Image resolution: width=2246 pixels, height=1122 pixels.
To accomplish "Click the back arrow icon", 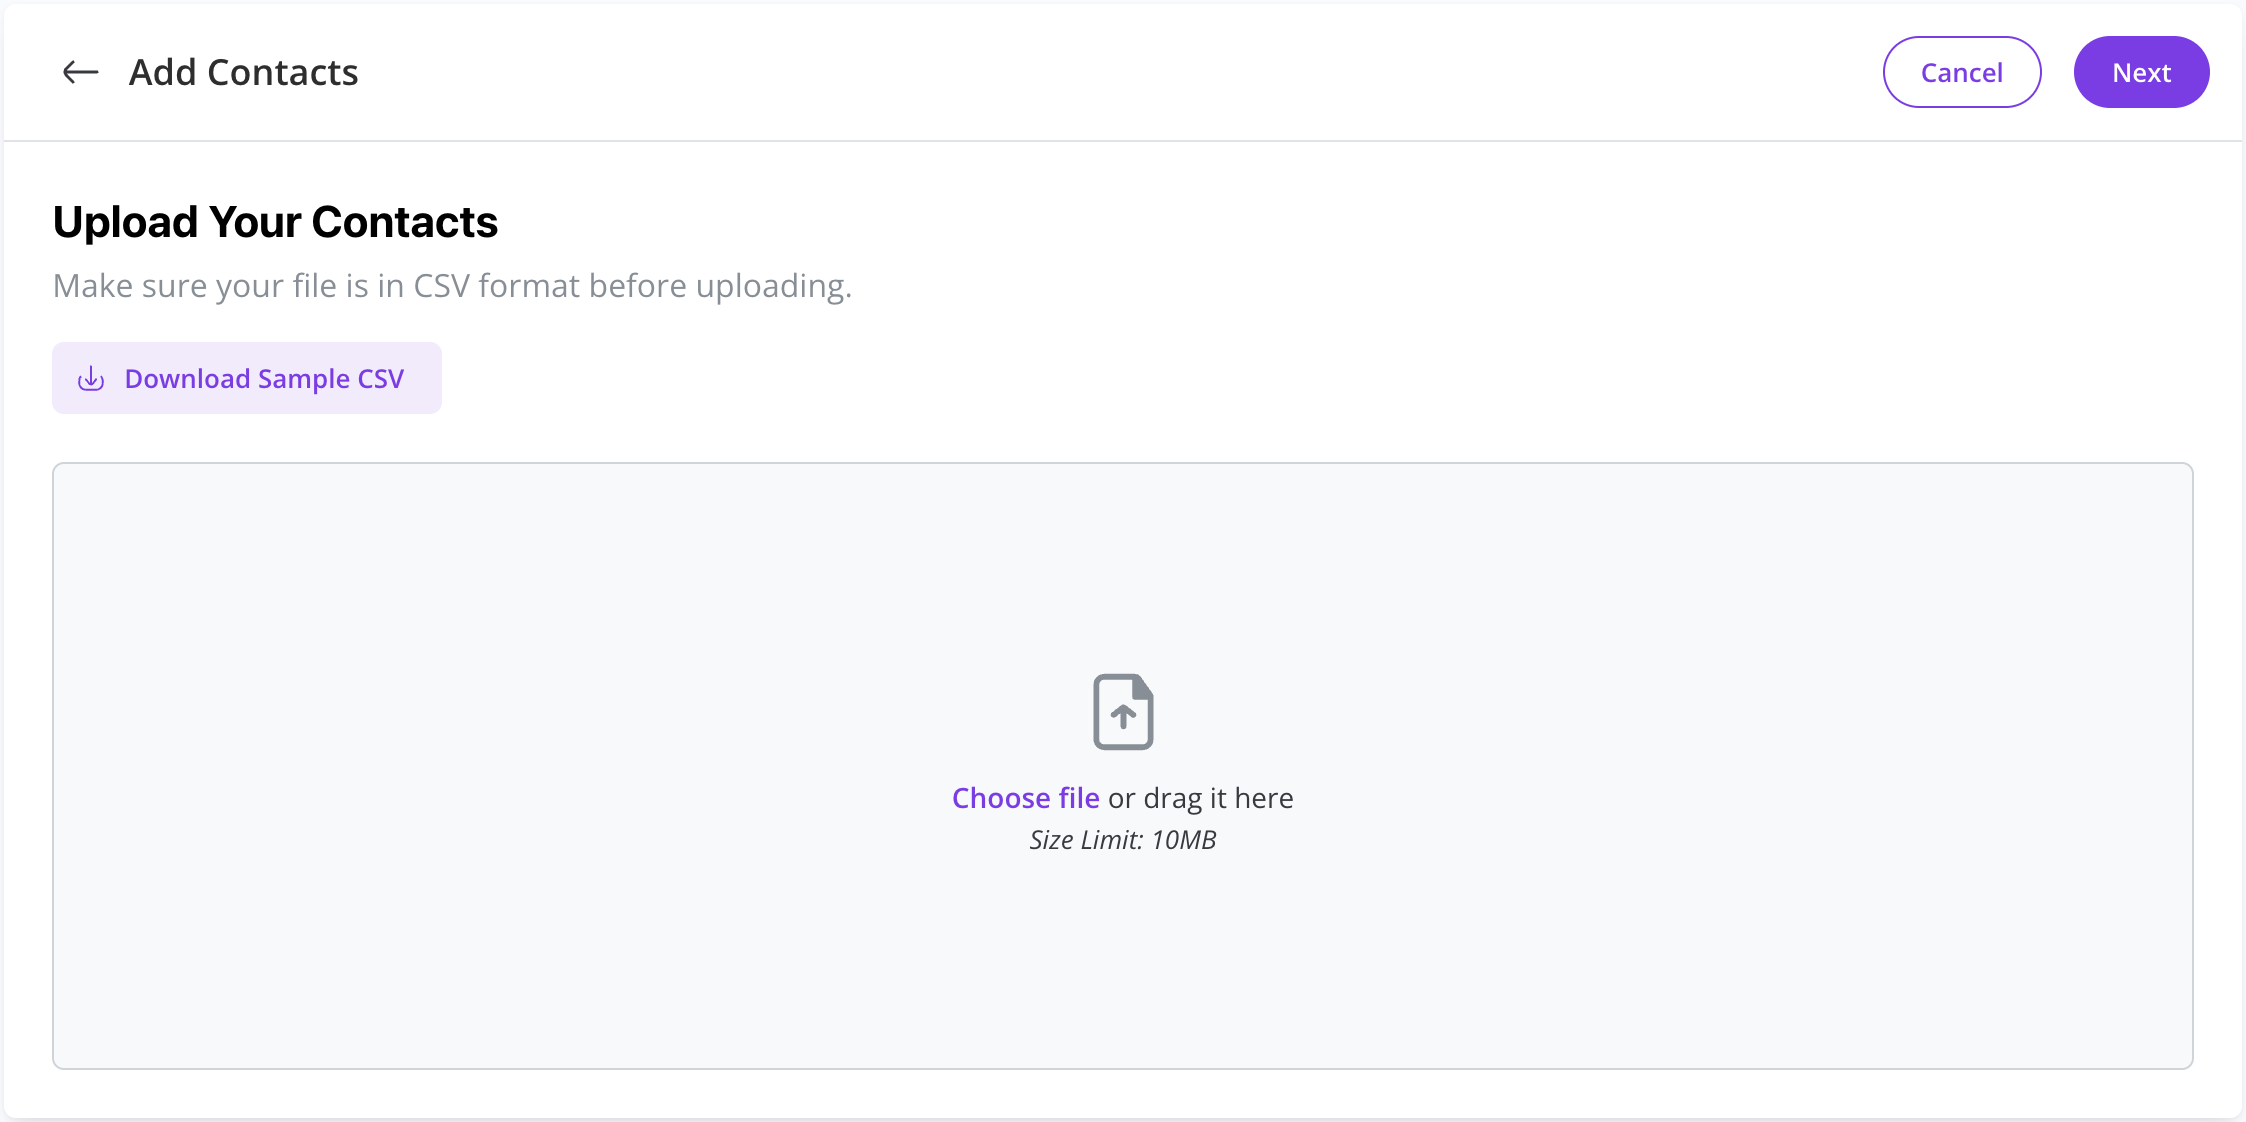I will point(80,72).
